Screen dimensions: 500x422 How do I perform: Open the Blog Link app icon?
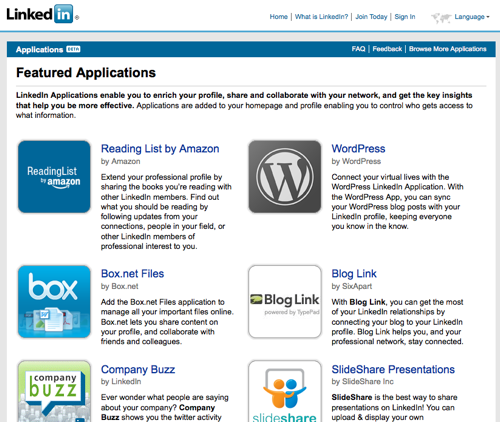click(285, 302)
